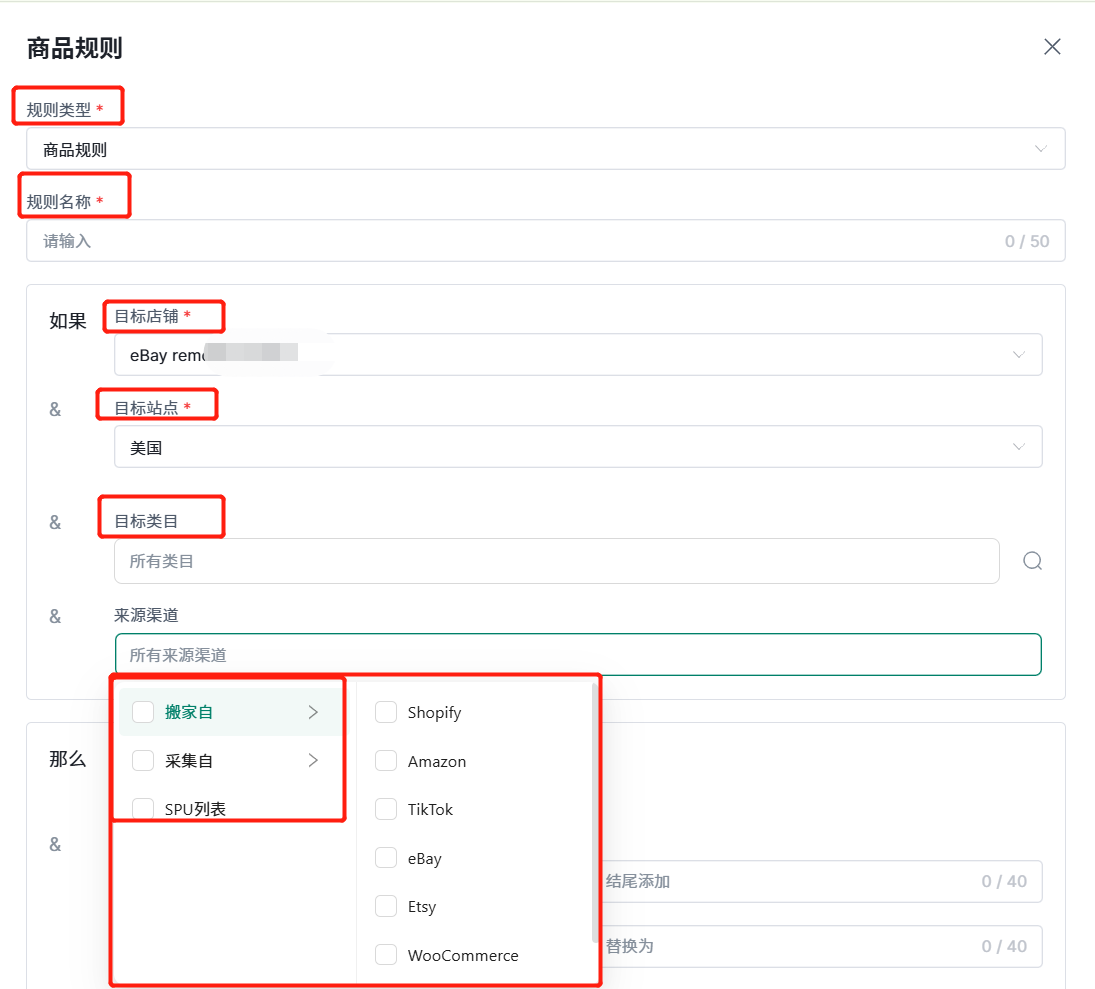Tick the TikTok checkbox

pos(386,809)
